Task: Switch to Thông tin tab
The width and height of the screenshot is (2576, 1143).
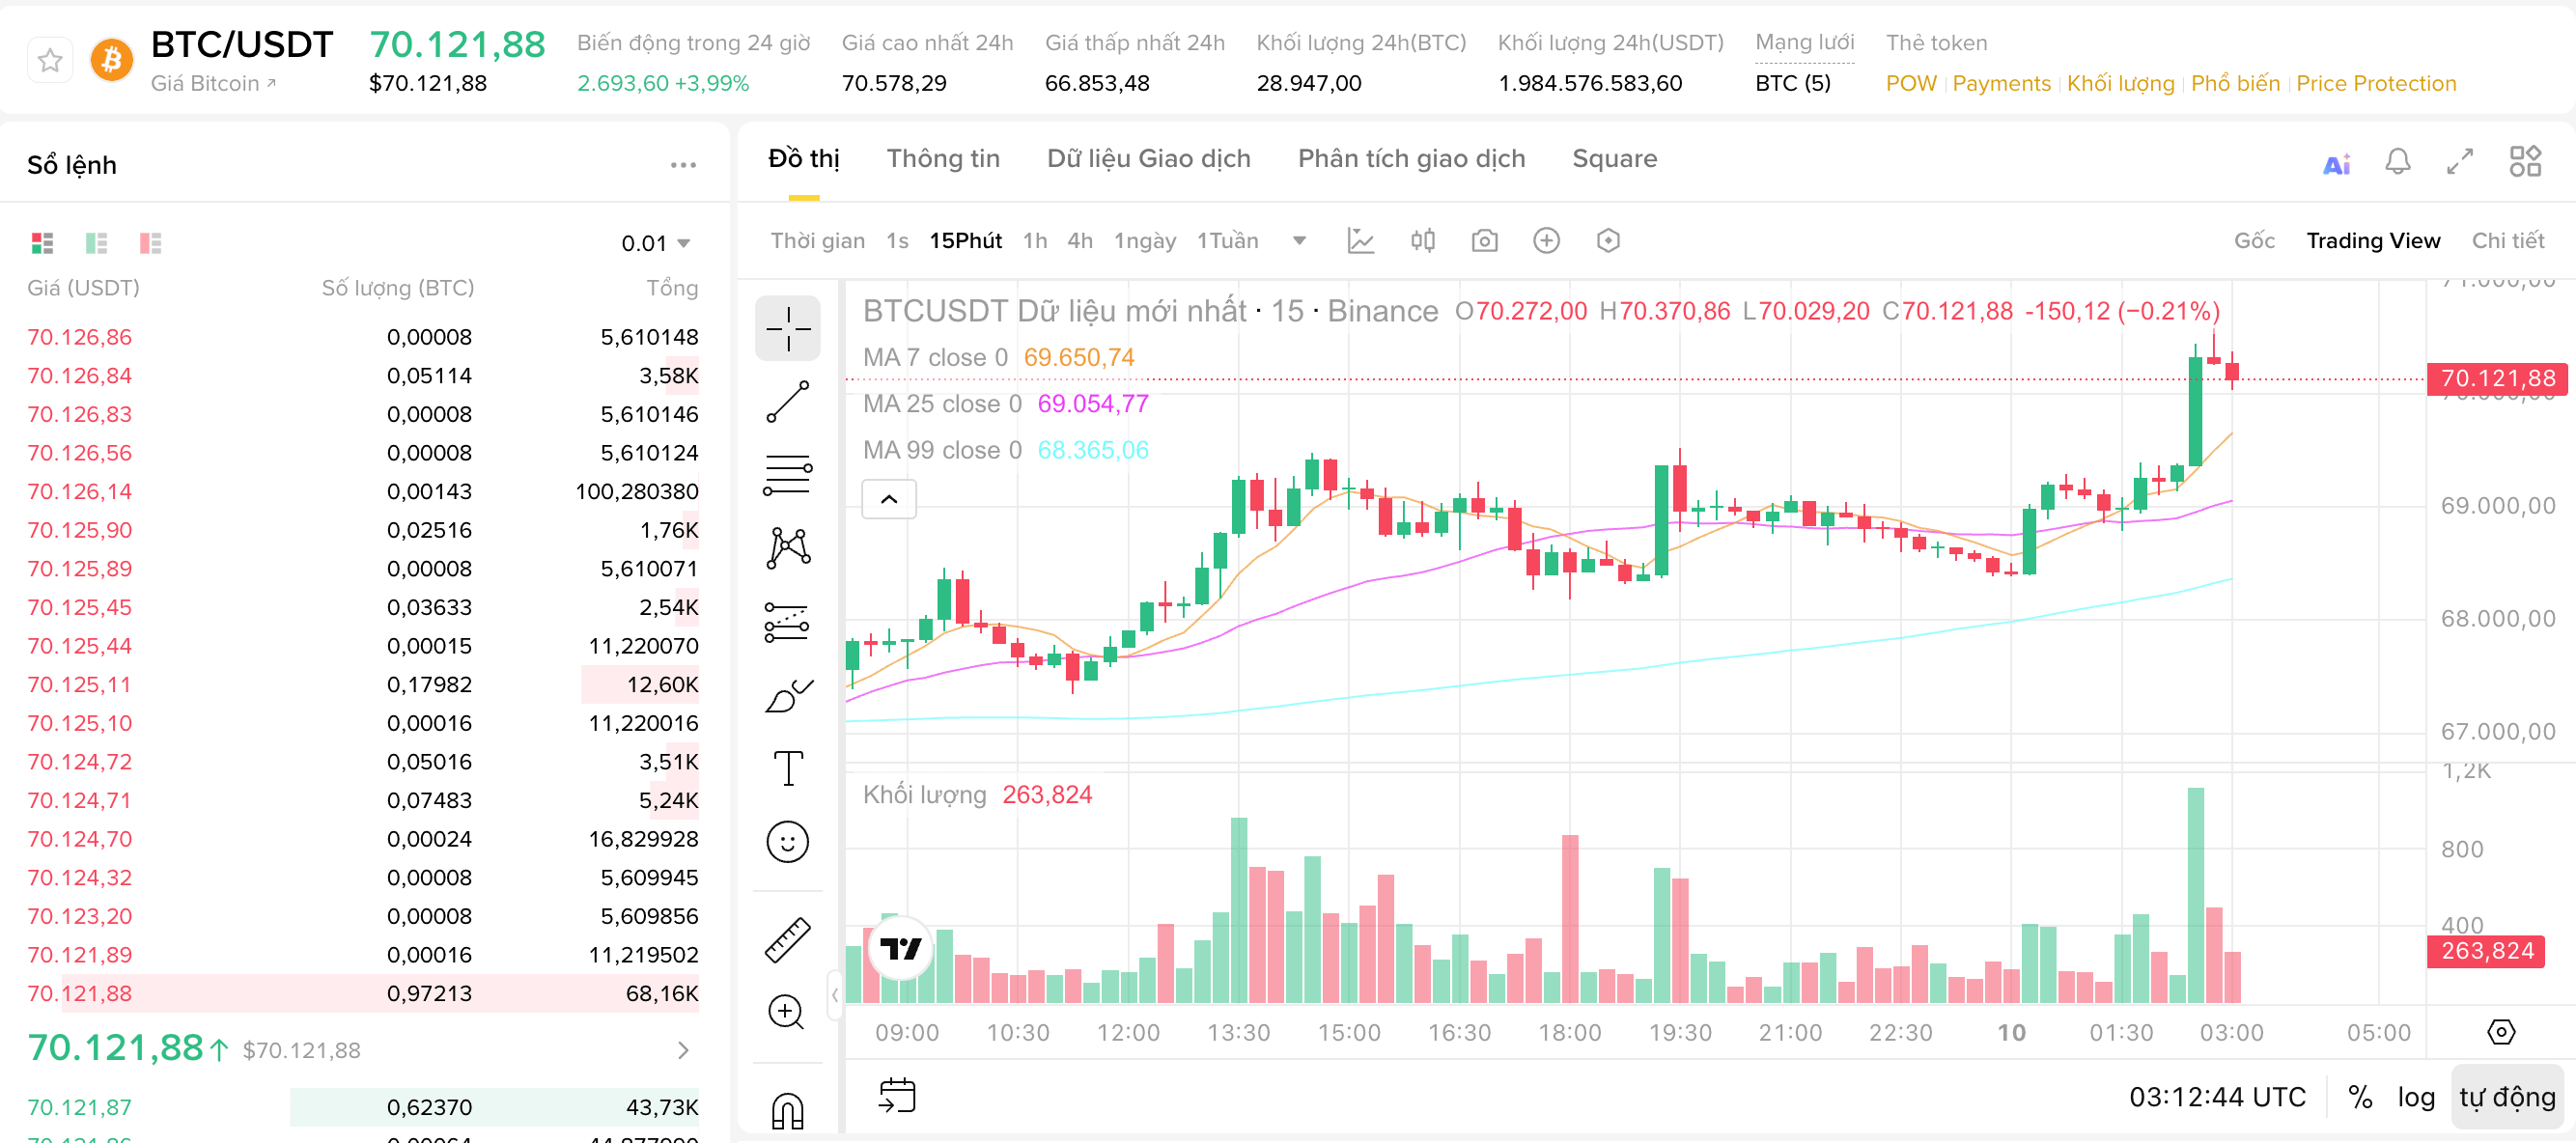Action: 942,159
